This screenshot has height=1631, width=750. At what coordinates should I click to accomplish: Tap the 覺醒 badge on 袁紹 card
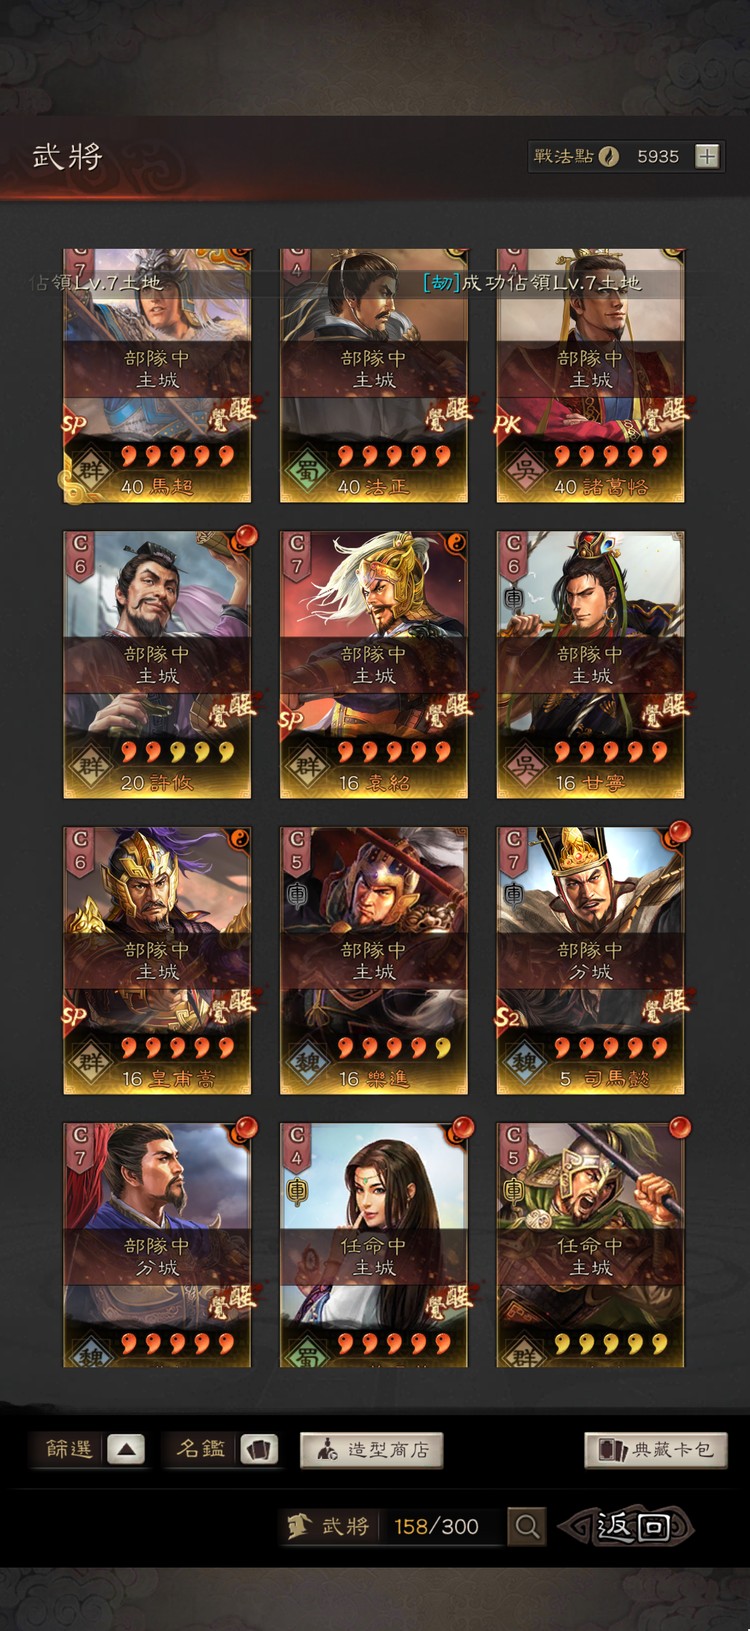446,710
